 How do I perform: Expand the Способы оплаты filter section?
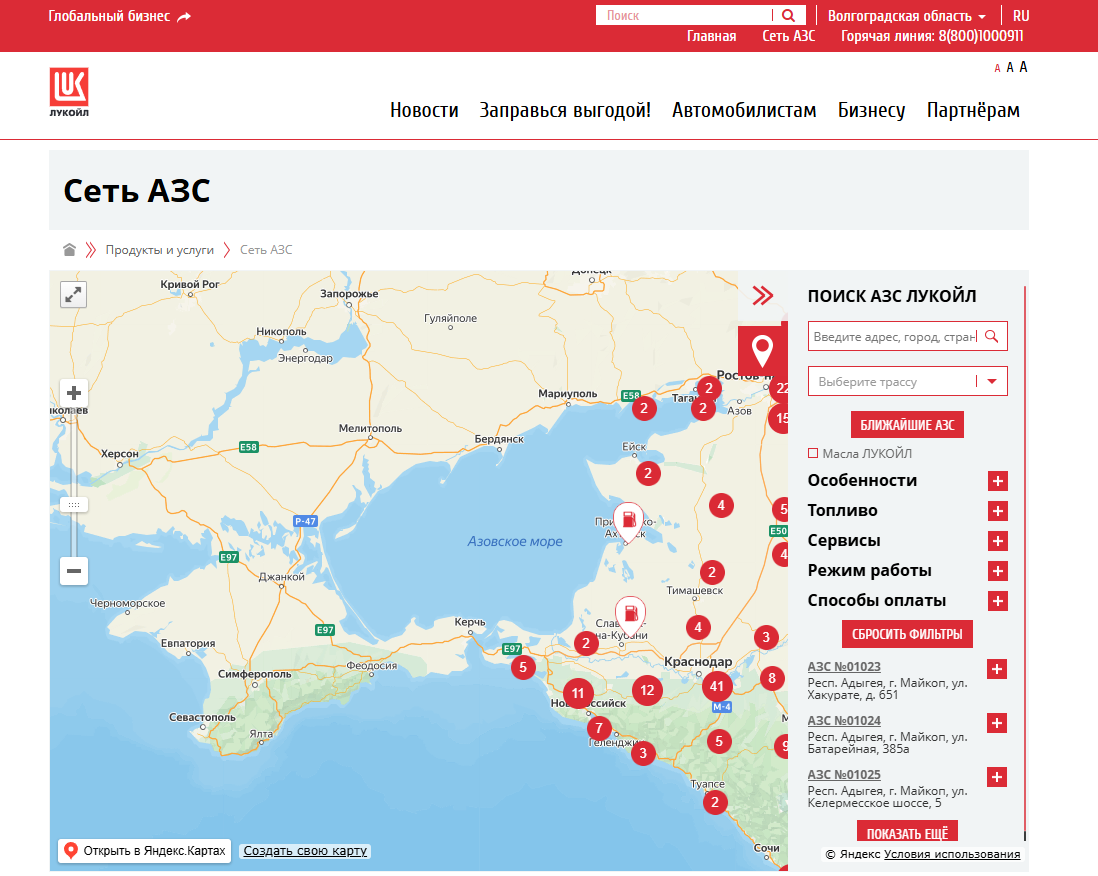(x=998, y=601)
